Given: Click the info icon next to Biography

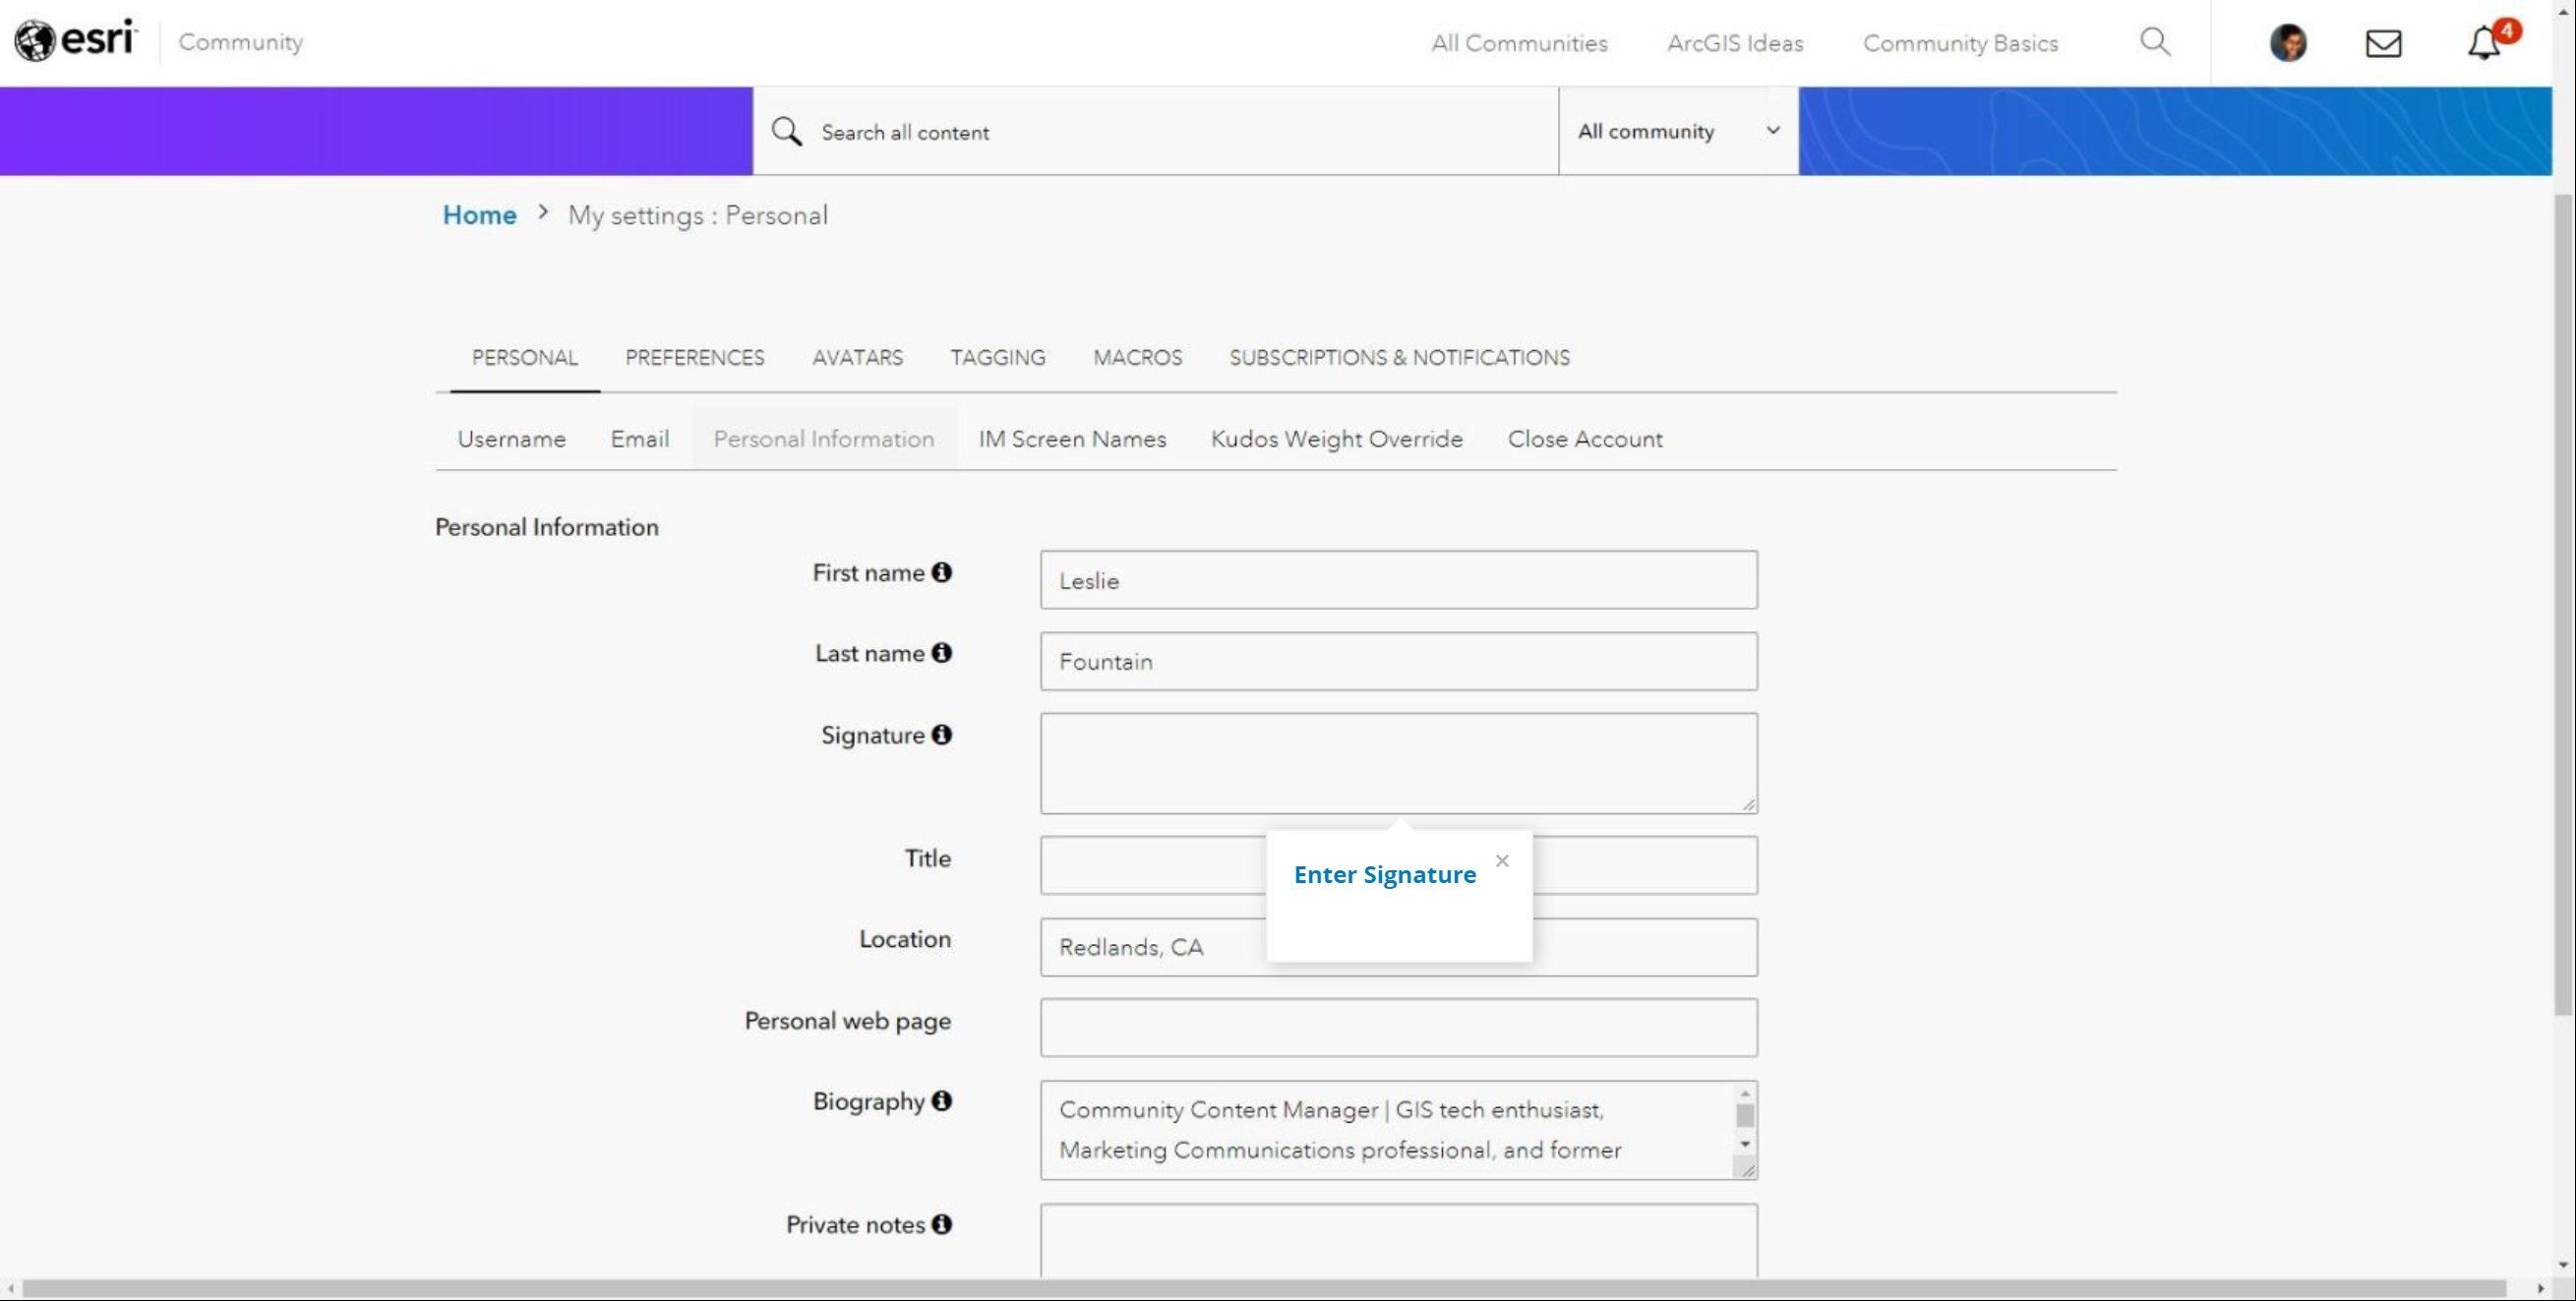Looking at the screenshot, I should pos(941,1101).
